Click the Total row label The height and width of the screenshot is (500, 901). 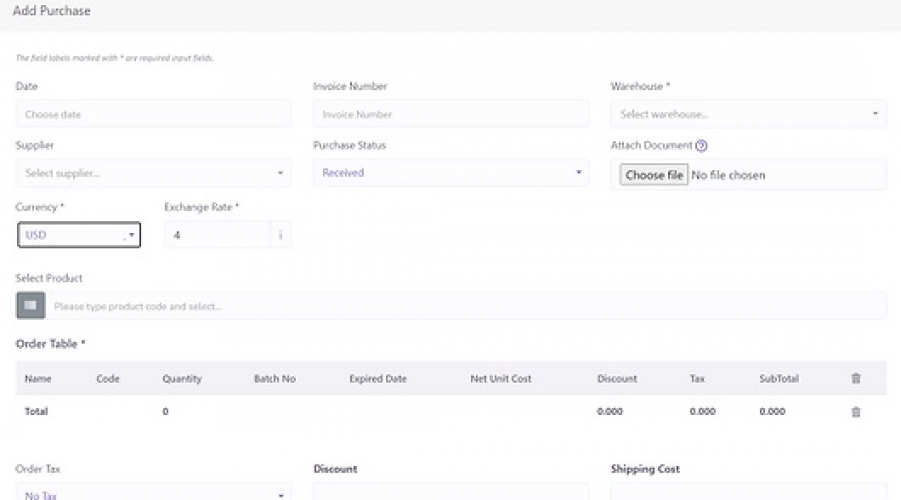tap(36, 411)
